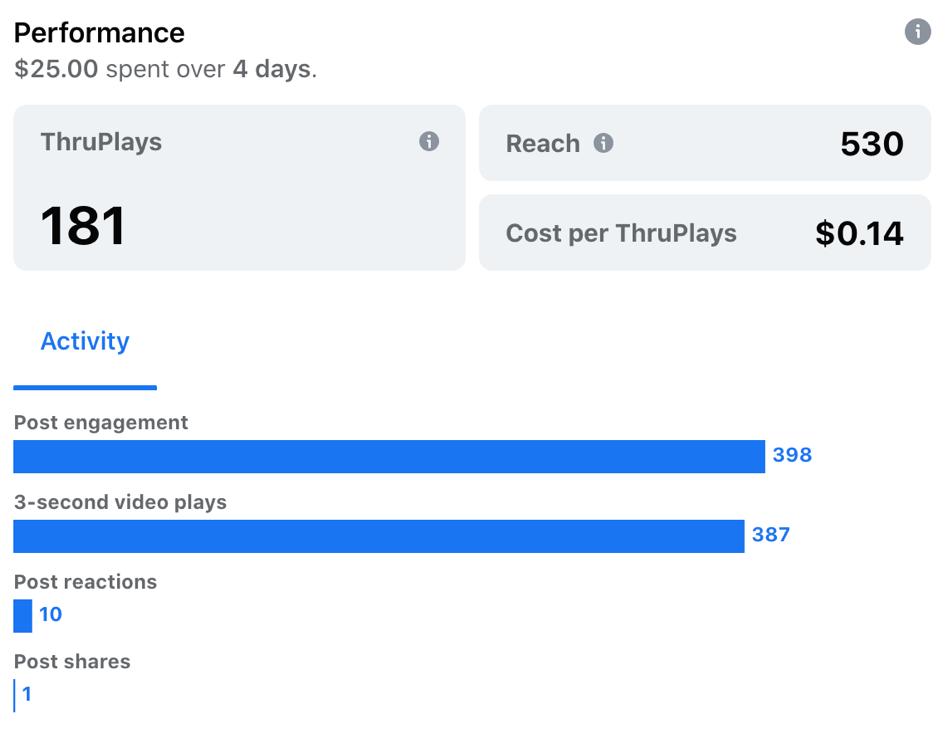Click the Post engagement bar

[x=389, y=457]
